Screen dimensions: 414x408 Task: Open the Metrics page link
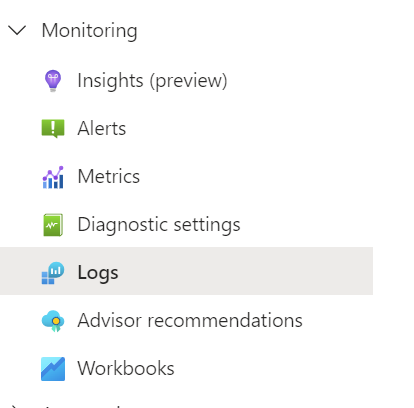coord(109,176)
